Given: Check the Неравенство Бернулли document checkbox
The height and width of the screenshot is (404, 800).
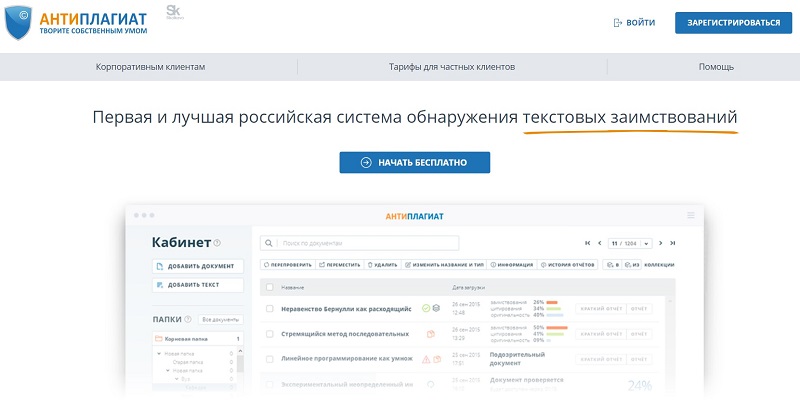Looking at the screenshot, I should point(269,309).
